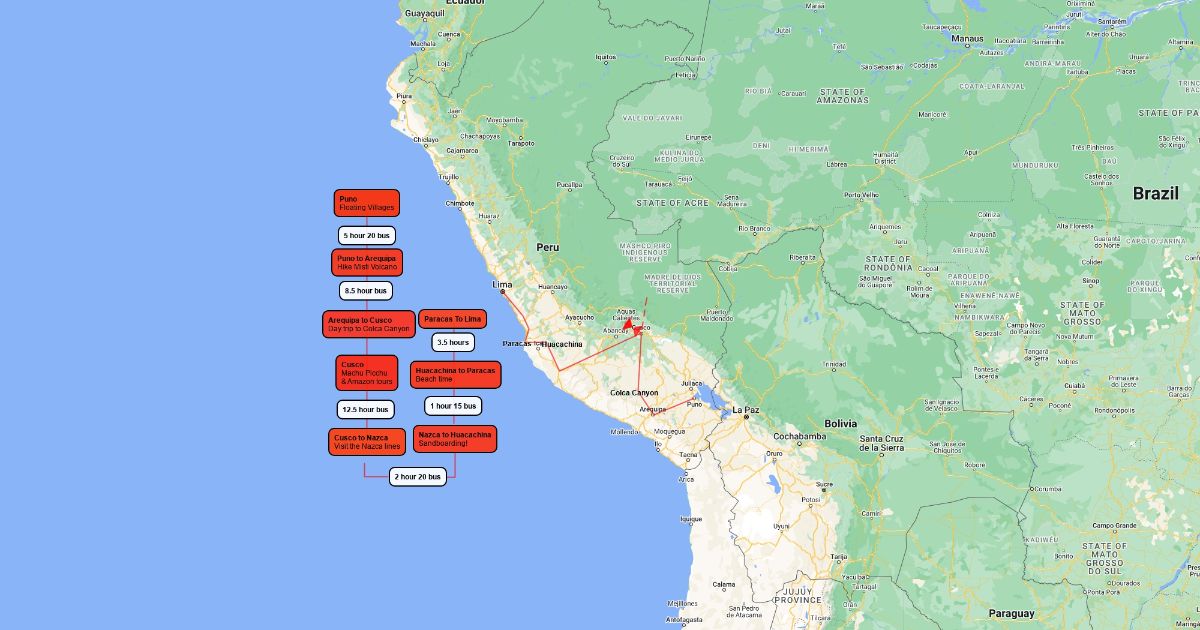Click the '3.5 hours' label
This screenshot has height=630, width=1200.
coord(453,342)
